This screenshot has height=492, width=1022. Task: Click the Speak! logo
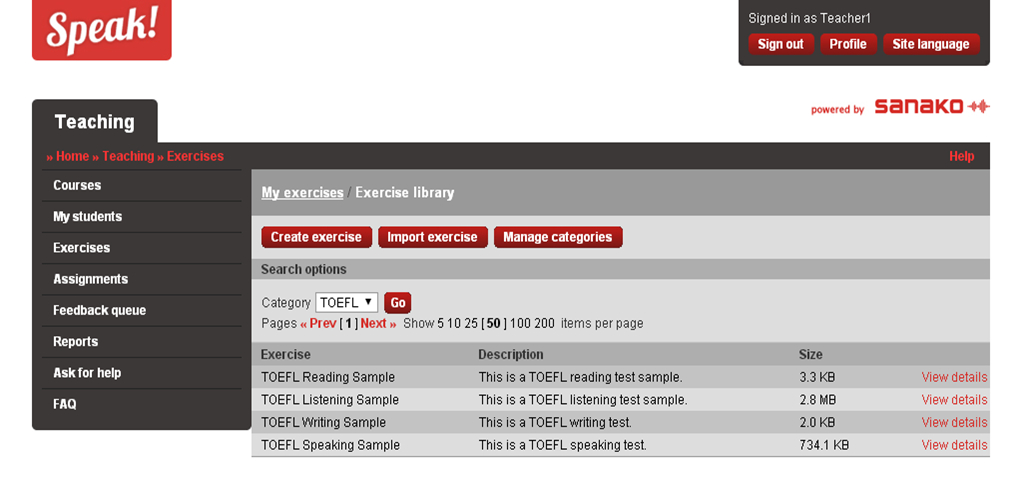coord(102,30)
